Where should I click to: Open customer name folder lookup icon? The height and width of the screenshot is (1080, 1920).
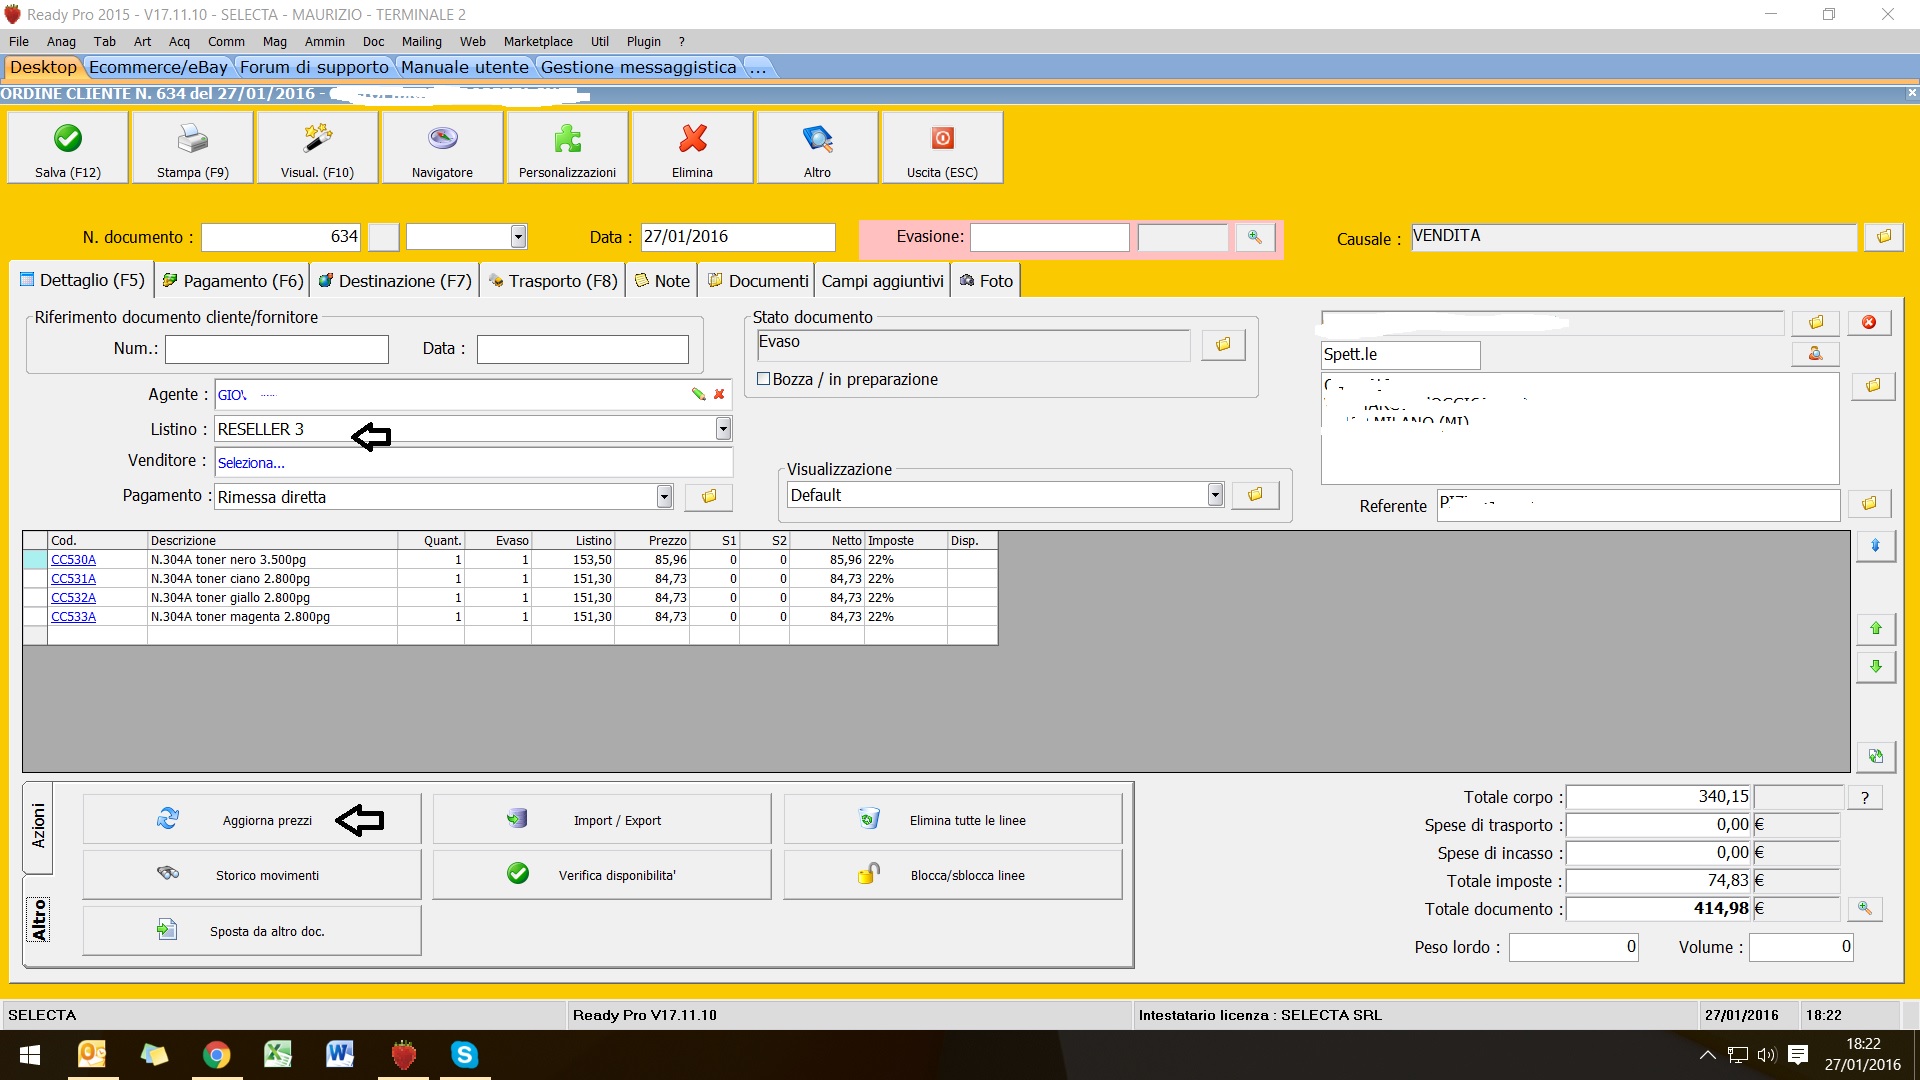pos(1816,322)
